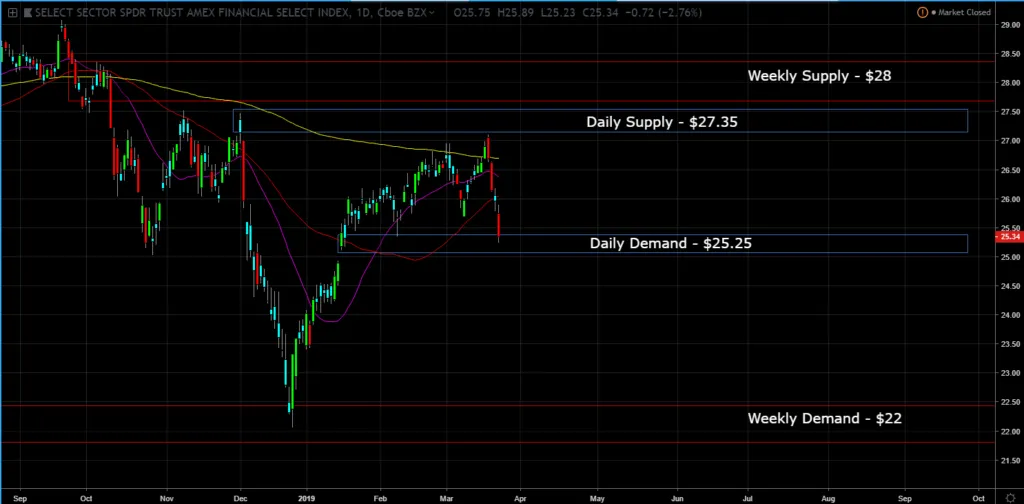Click the Jul time axis label
This screenshot has height=504, width=1024.
(746, 497)
